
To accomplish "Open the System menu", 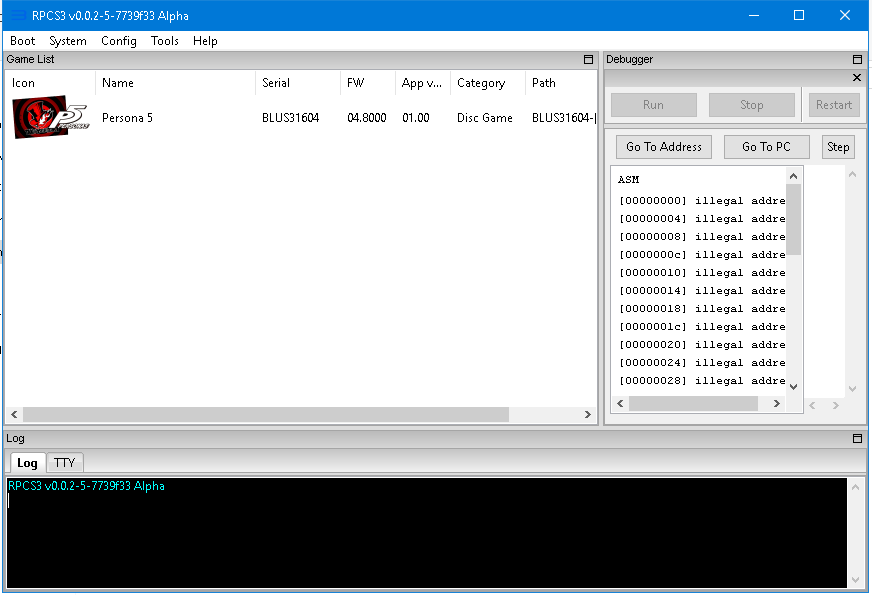I will click(68, 41).
